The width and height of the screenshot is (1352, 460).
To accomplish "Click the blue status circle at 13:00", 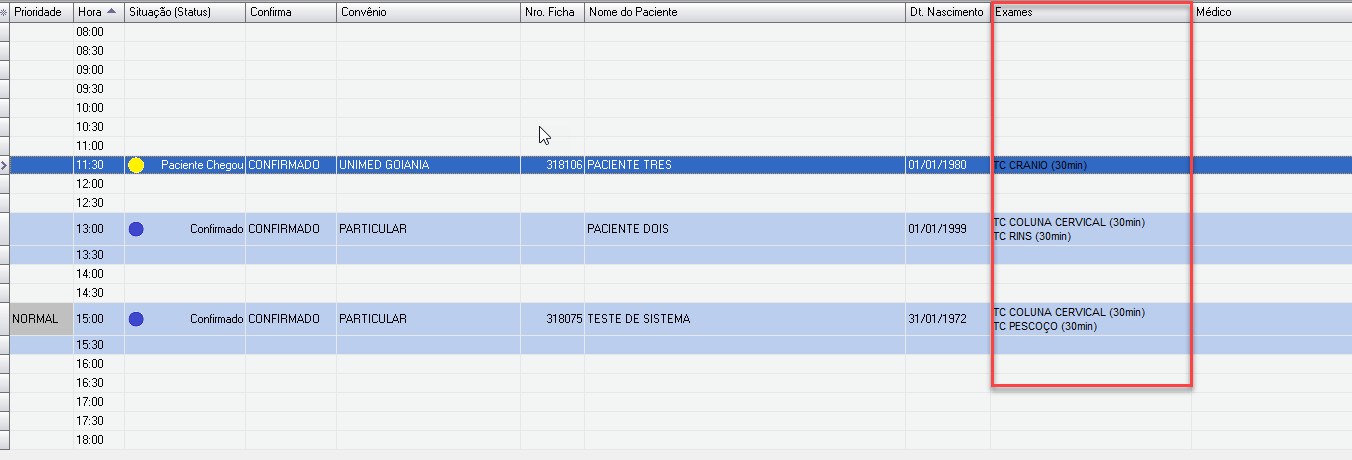I will [x=137, y=229].
